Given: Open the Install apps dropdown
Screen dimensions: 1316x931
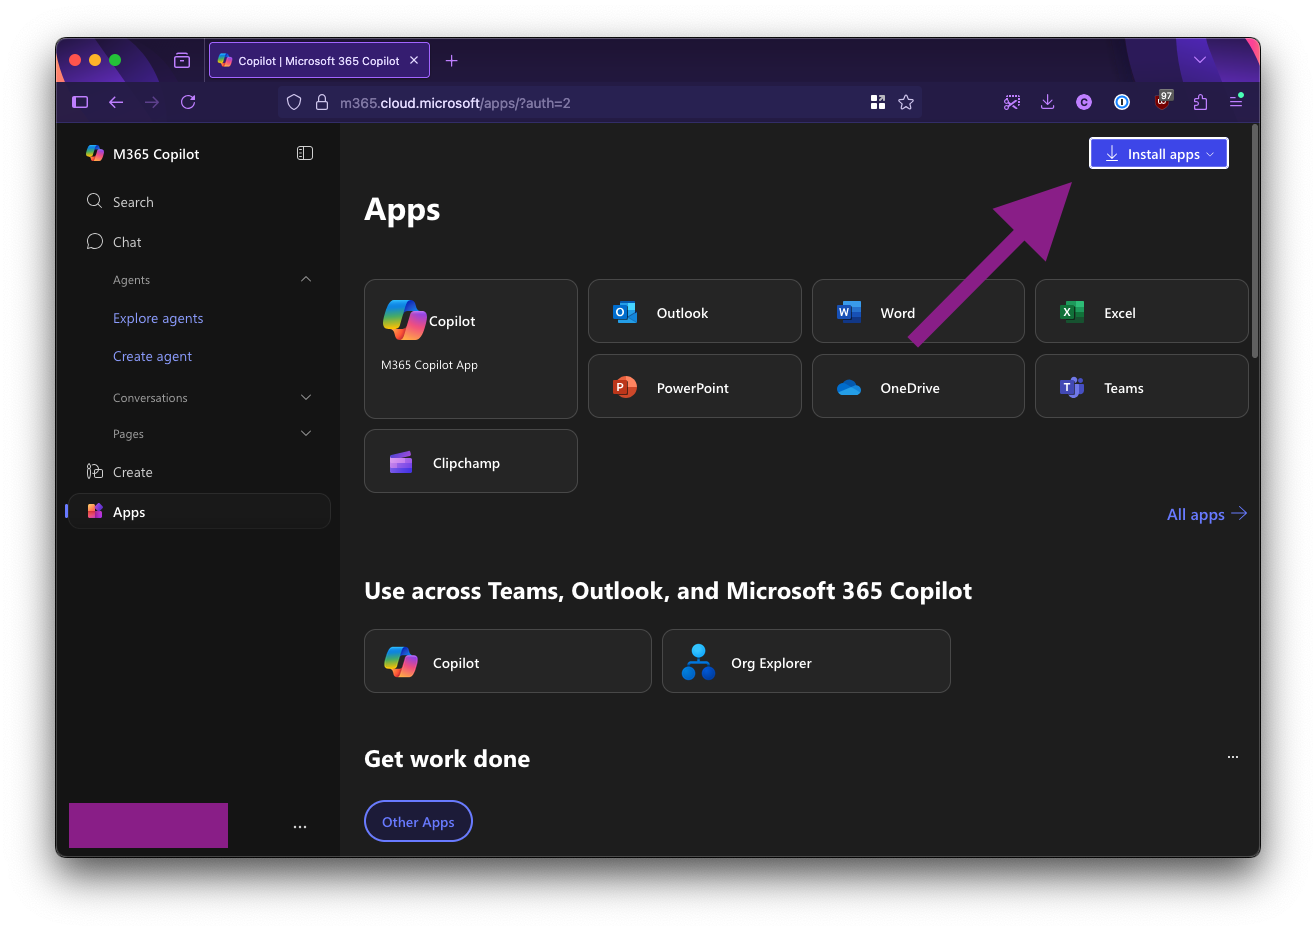Looking at the screenshot, I should pyautogui.click(x=1159, y=153).
